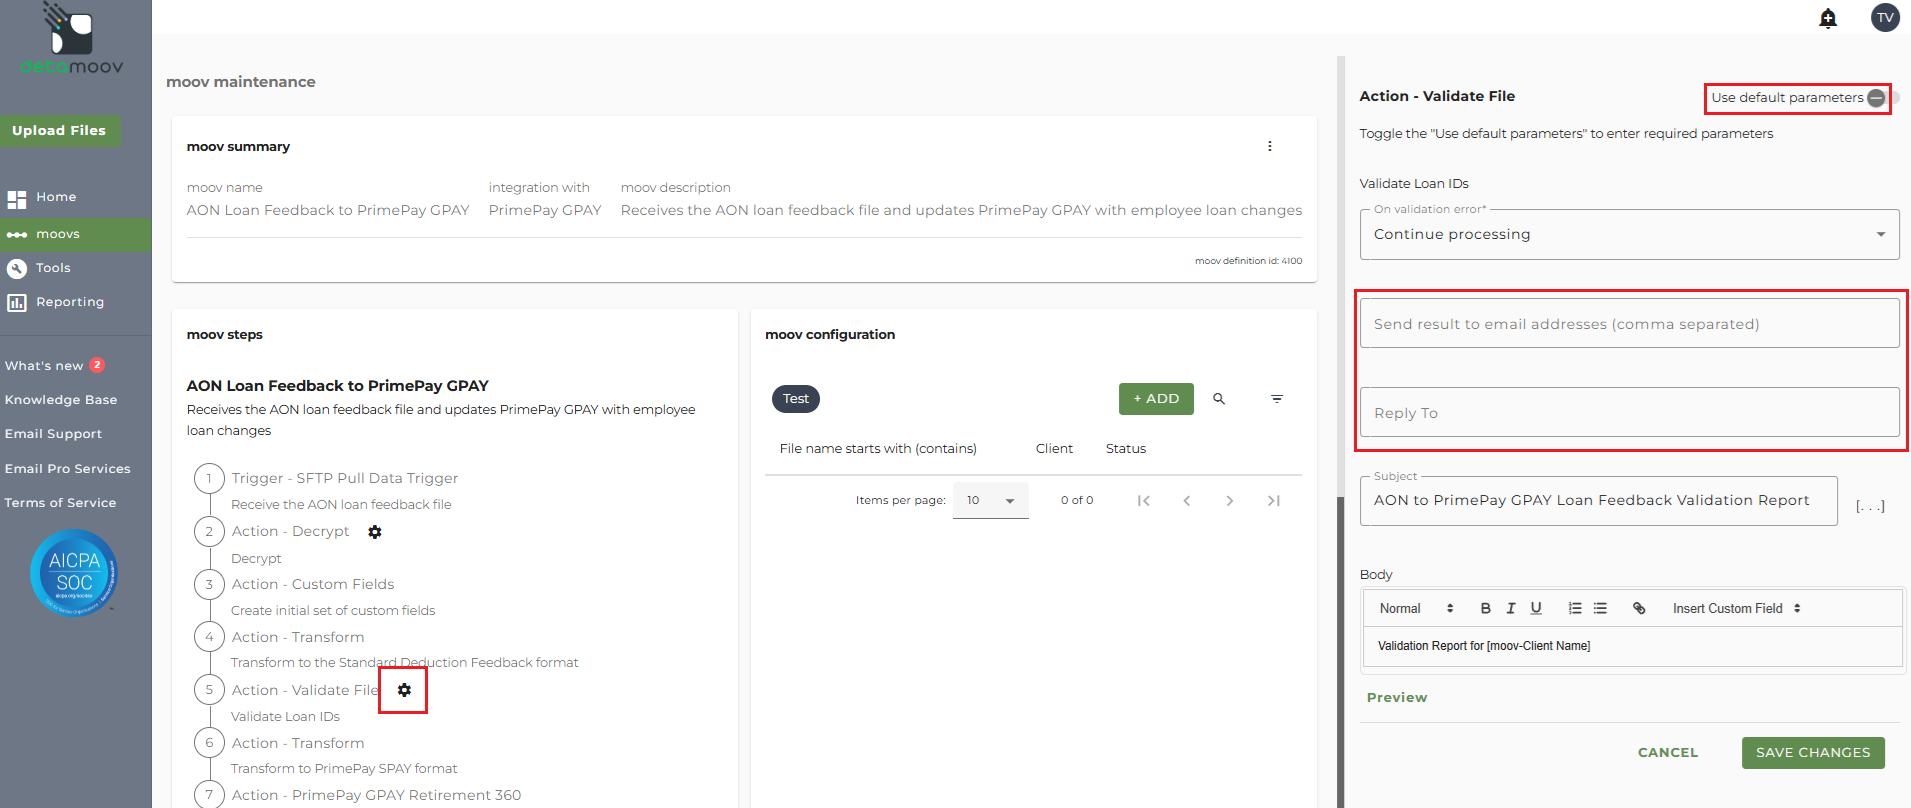Image resolution: width=1911 pixels, height=808 pixels.
Task: Click the SAVE CHANGES button
Action: (1813, 753)
